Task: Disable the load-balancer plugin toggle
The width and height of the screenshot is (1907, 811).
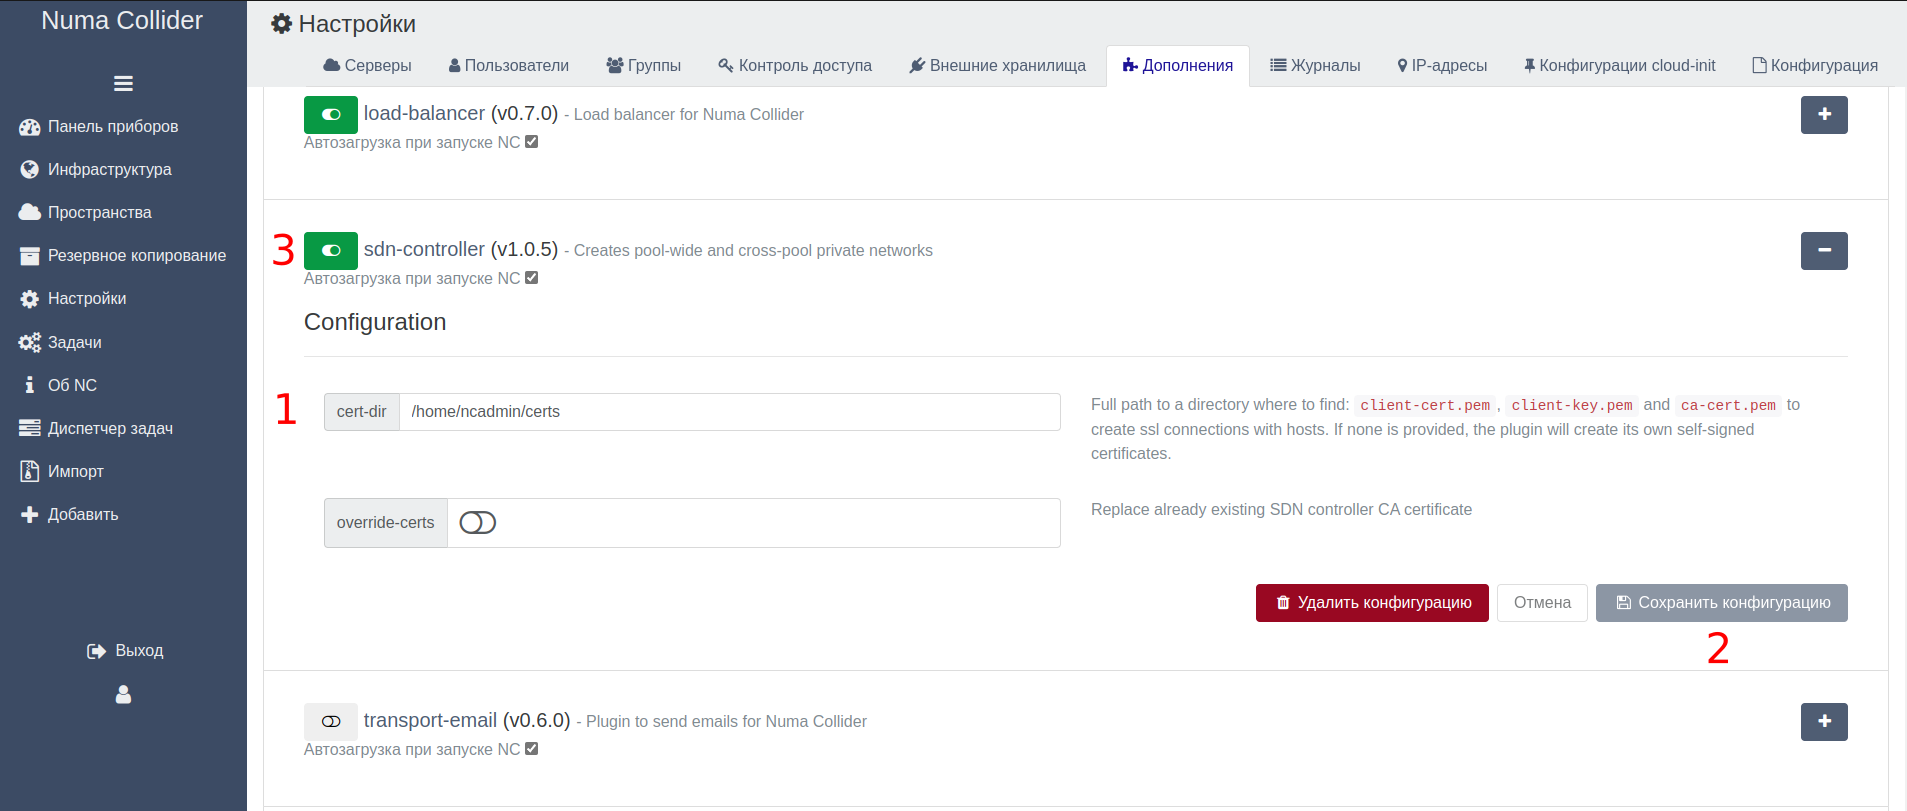Action: [x=331, y=115]
